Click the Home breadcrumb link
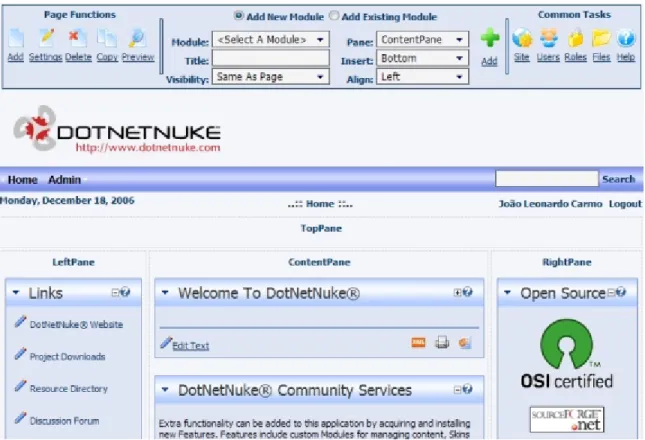This screenshot has height=440, width=645. (x=320, y=204)
